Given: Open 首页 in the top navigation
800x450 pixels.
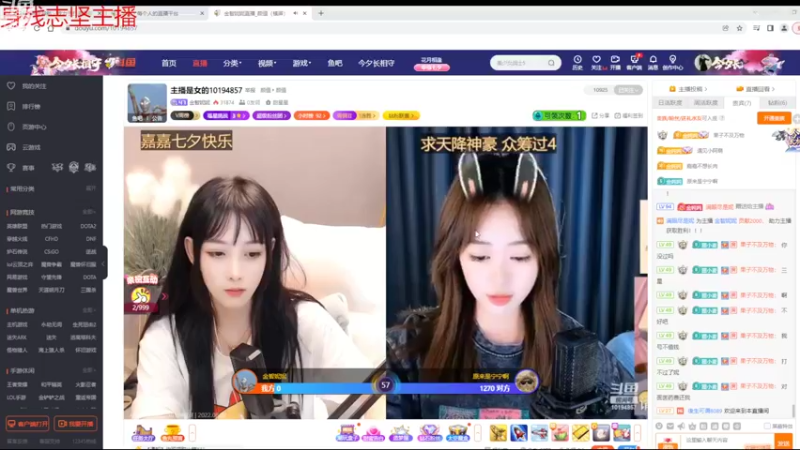Looking at the screenshot, I should (x=168, y=63).
